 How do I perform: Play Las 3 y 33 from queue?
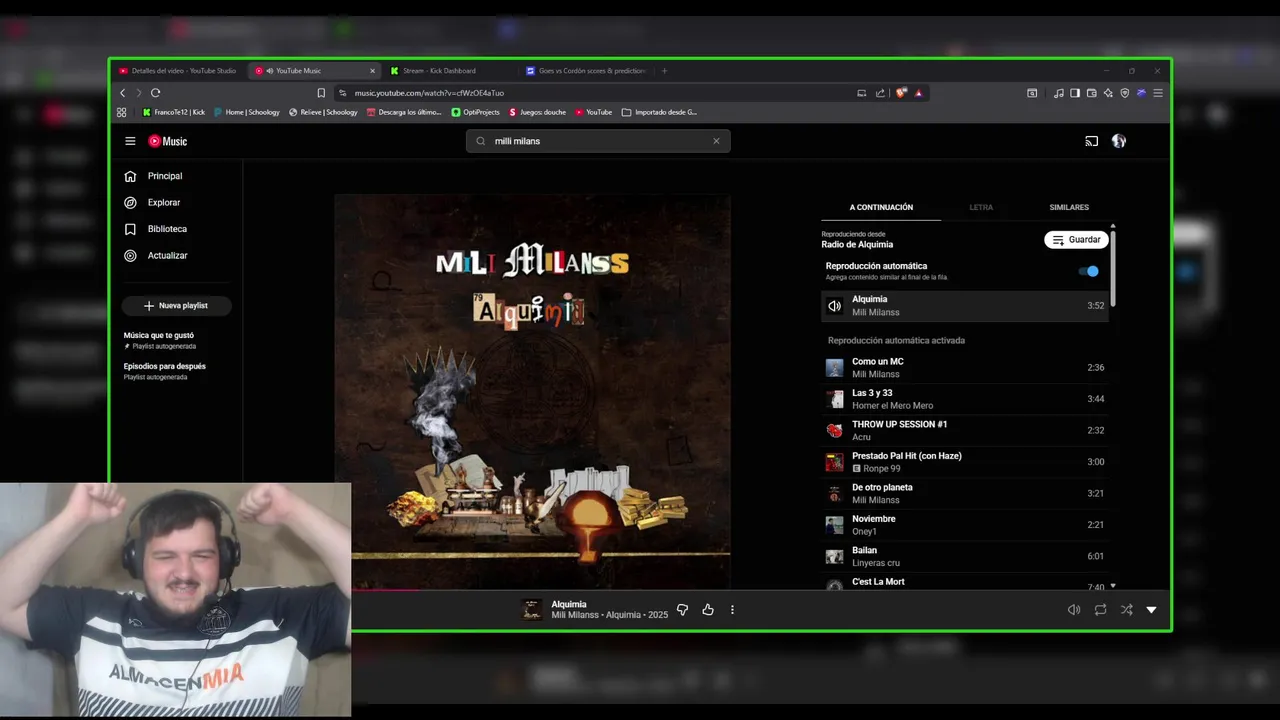965,399
